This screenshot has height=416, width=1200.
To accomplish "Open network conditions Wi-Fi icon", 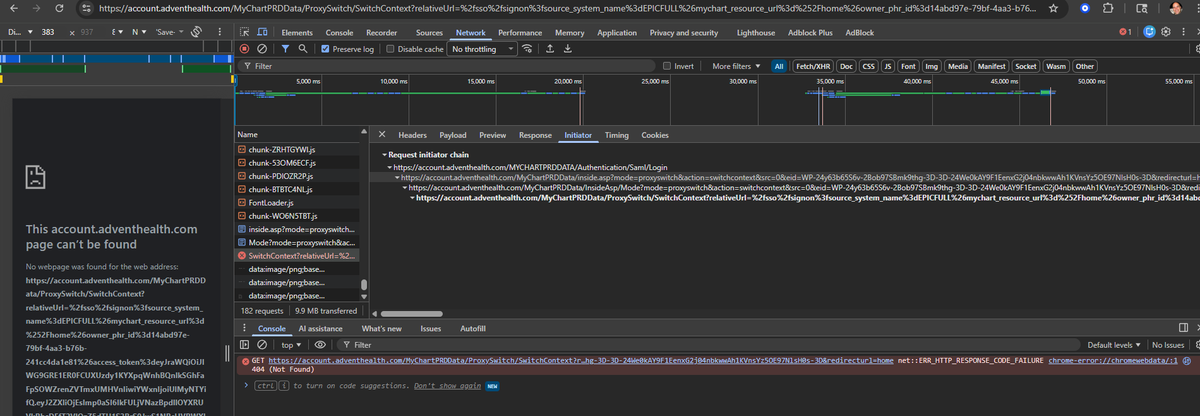I will point(527,49).
